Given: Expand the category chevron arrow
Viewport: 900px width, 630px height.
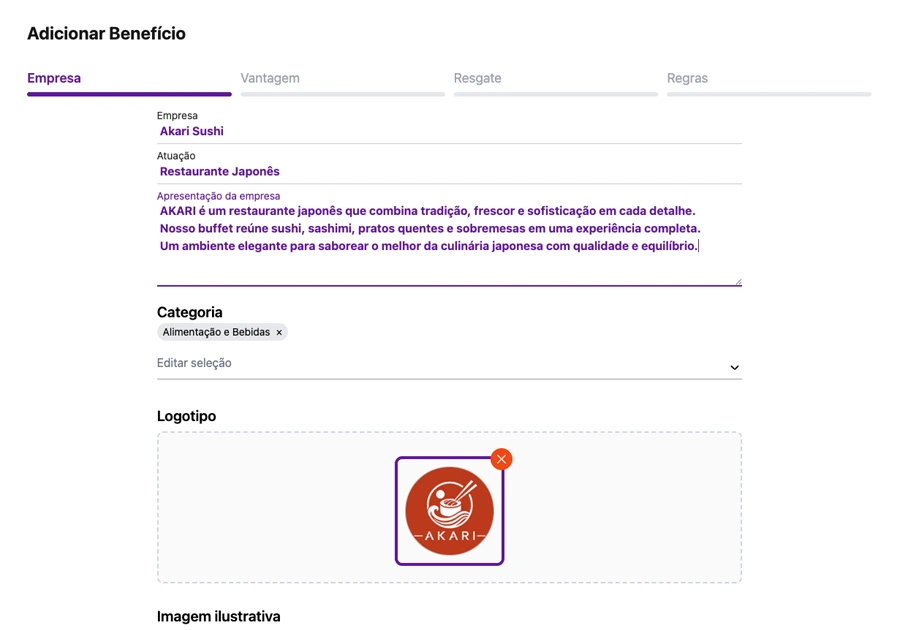Looking at the screenshot, I should tap(734, 367).
